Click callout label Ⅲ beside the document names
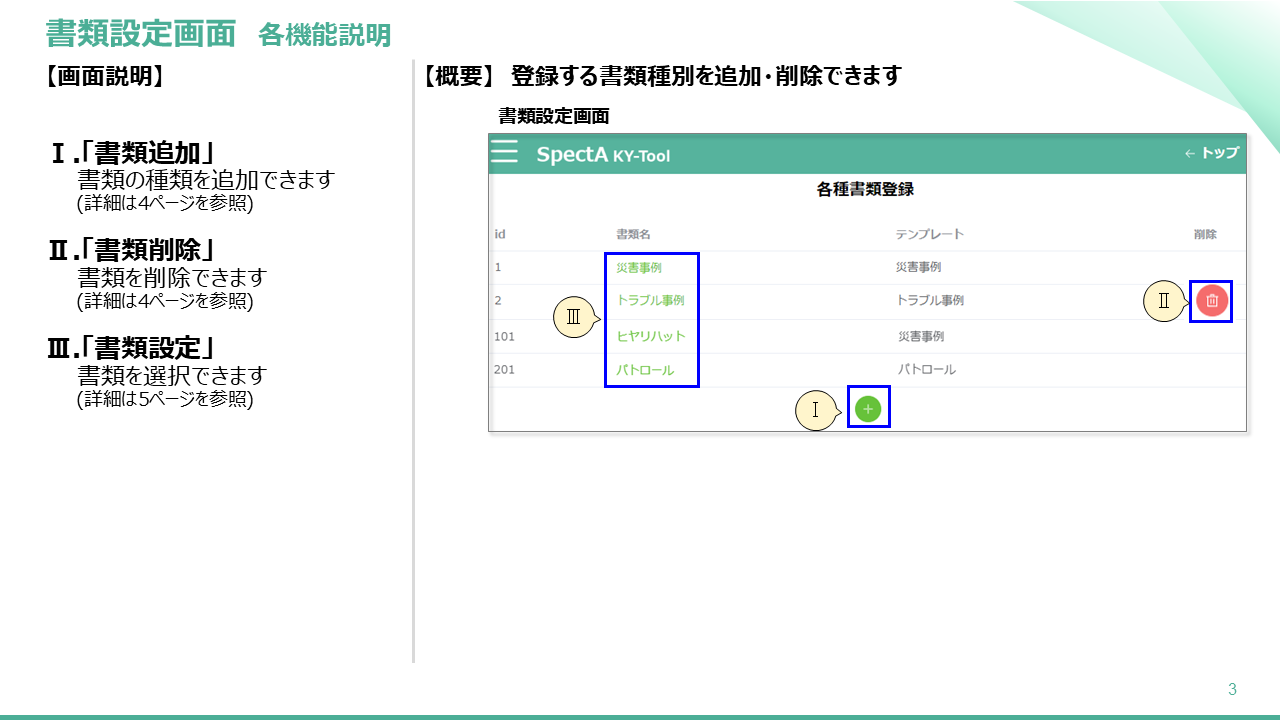Viewport: 1280px width, 720px height. point(573,316)
